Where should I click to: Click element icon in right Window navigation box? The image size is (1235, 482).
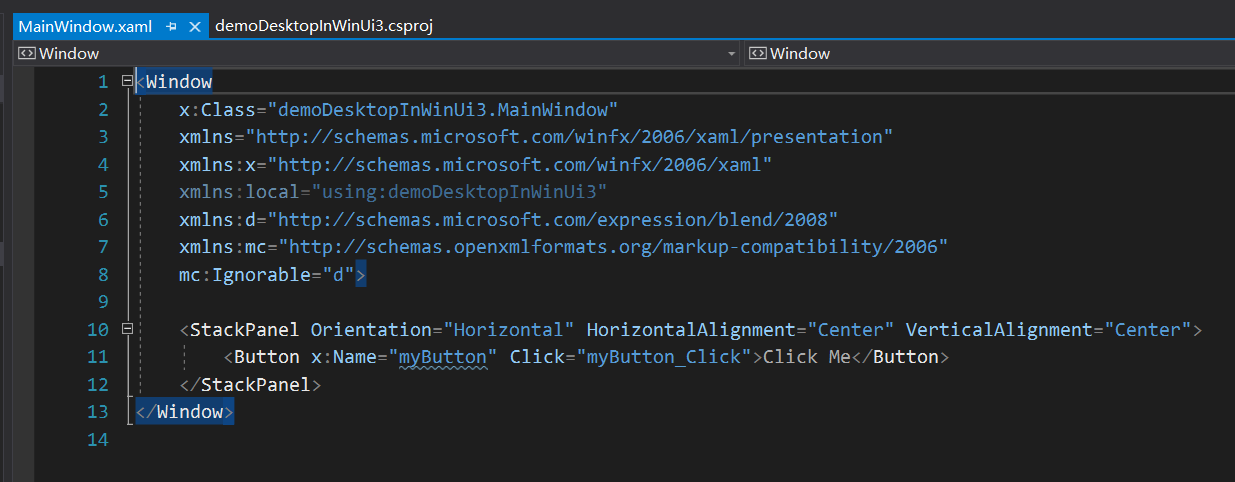click(757, 54)
